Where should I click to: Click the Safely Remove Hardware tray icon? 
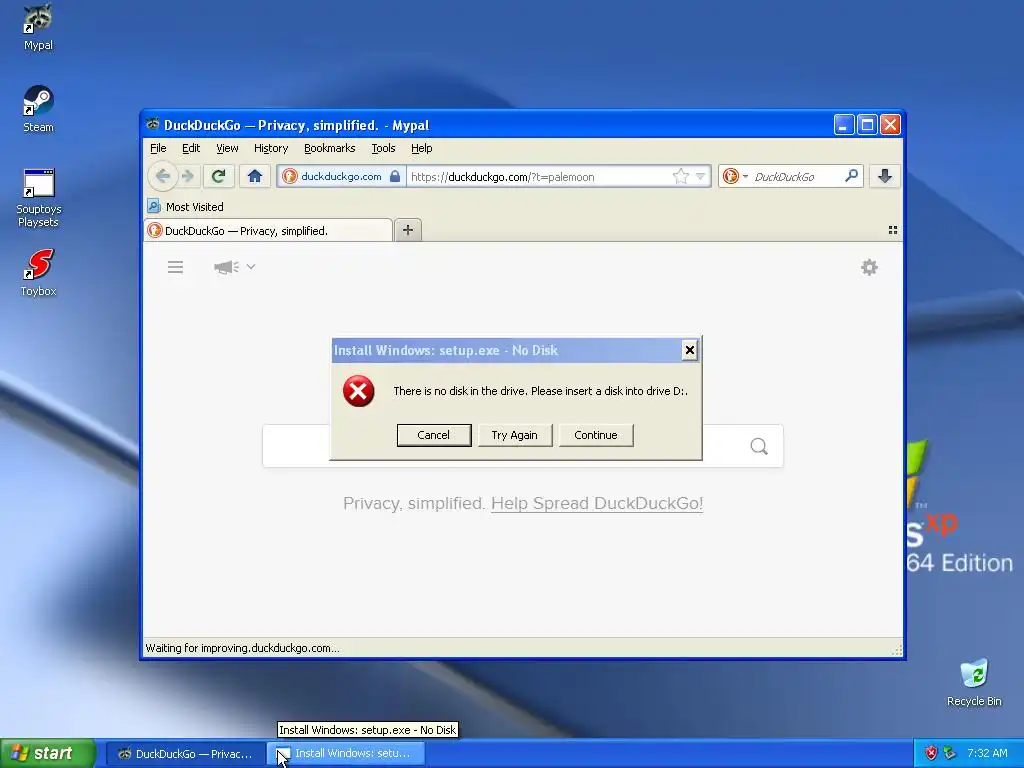949,753
